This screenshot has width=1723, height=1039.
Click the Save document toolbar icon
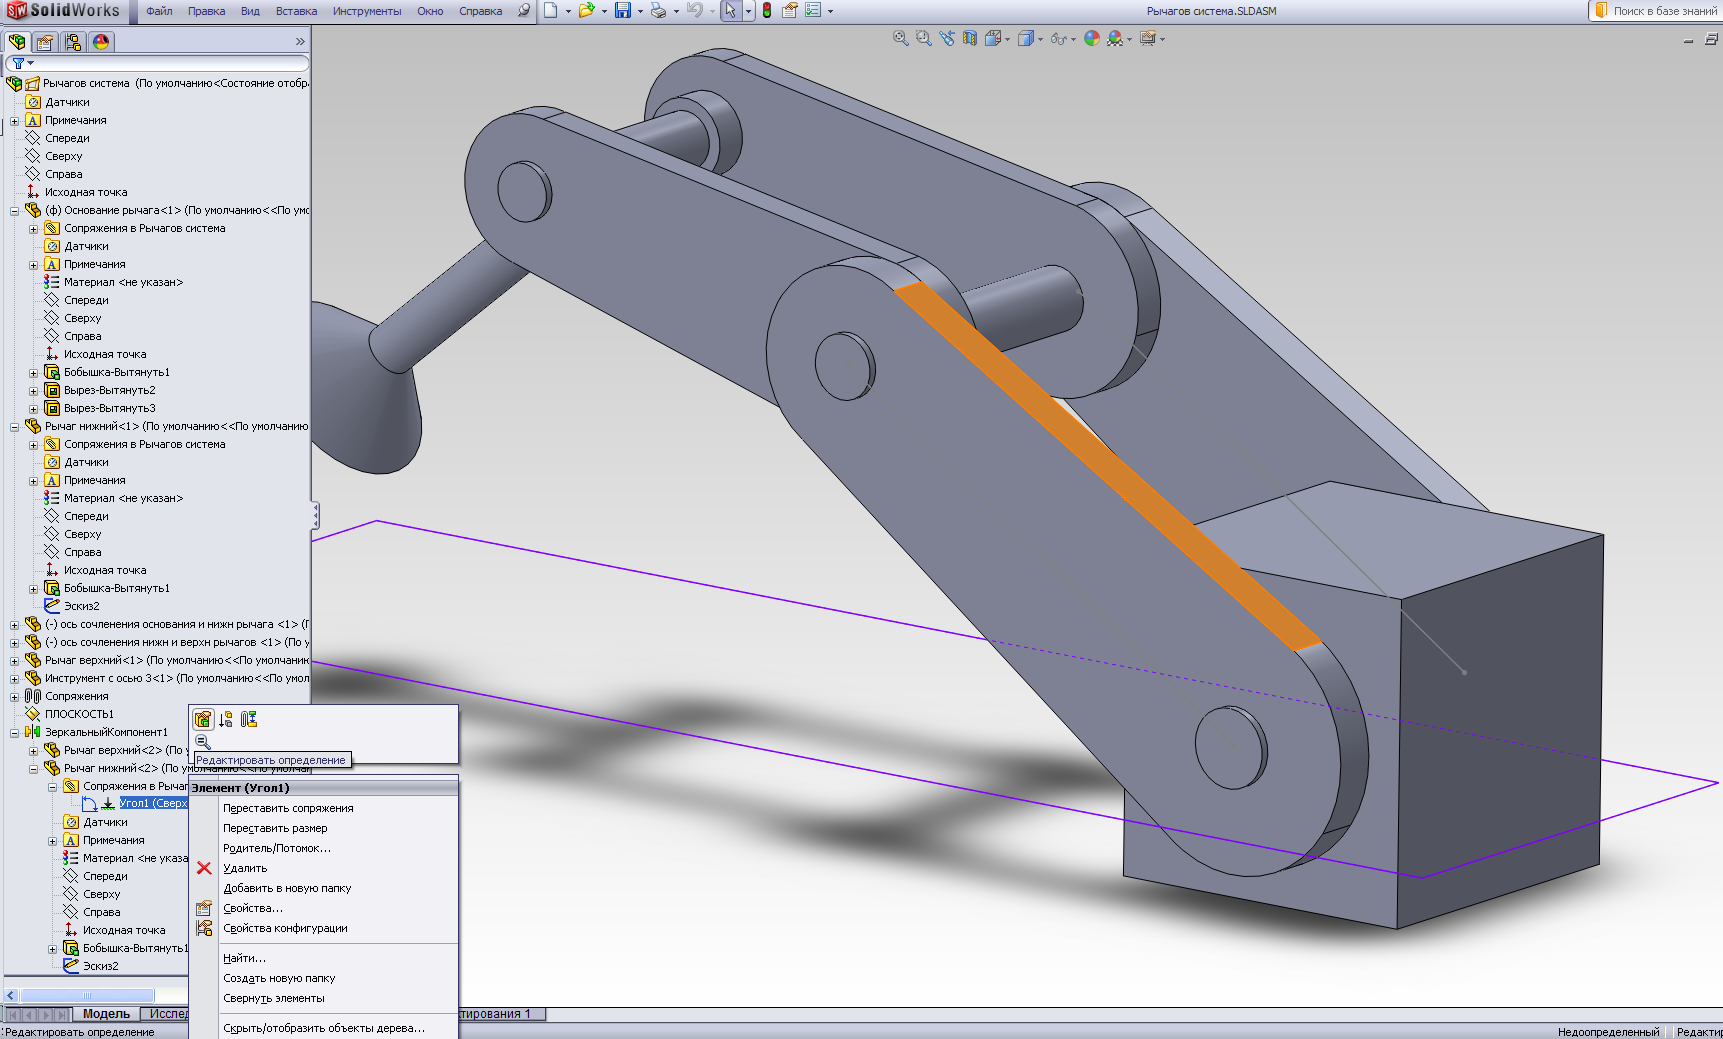click(x=622, y=11)
